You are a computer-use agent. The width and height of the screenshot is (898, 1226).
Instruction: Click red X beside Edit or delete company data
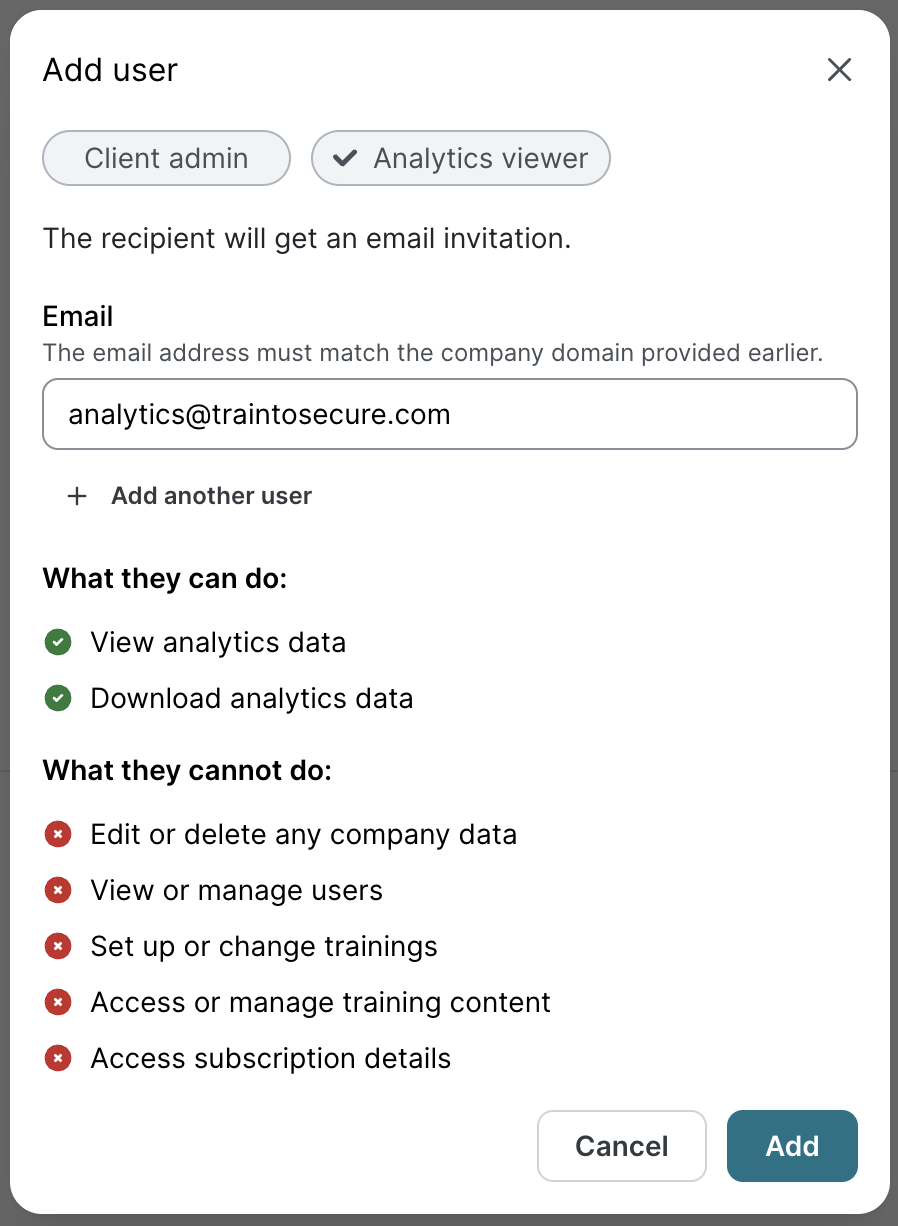(x=58, y=834)
